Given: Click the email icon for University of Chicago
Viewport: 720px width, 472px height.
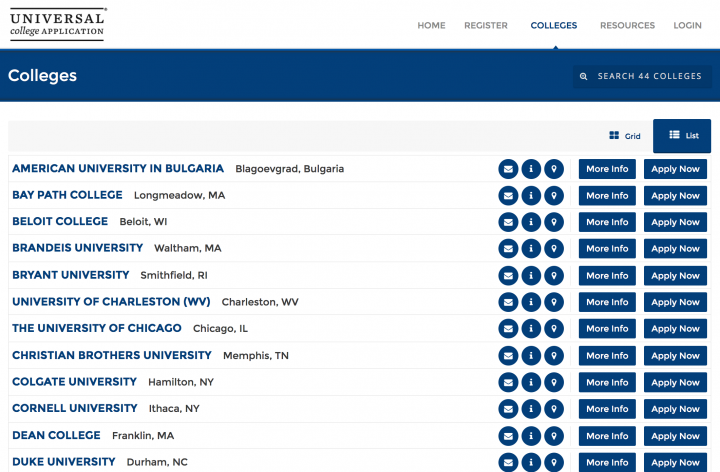Looking at the screenshot, I should point(508,329).
